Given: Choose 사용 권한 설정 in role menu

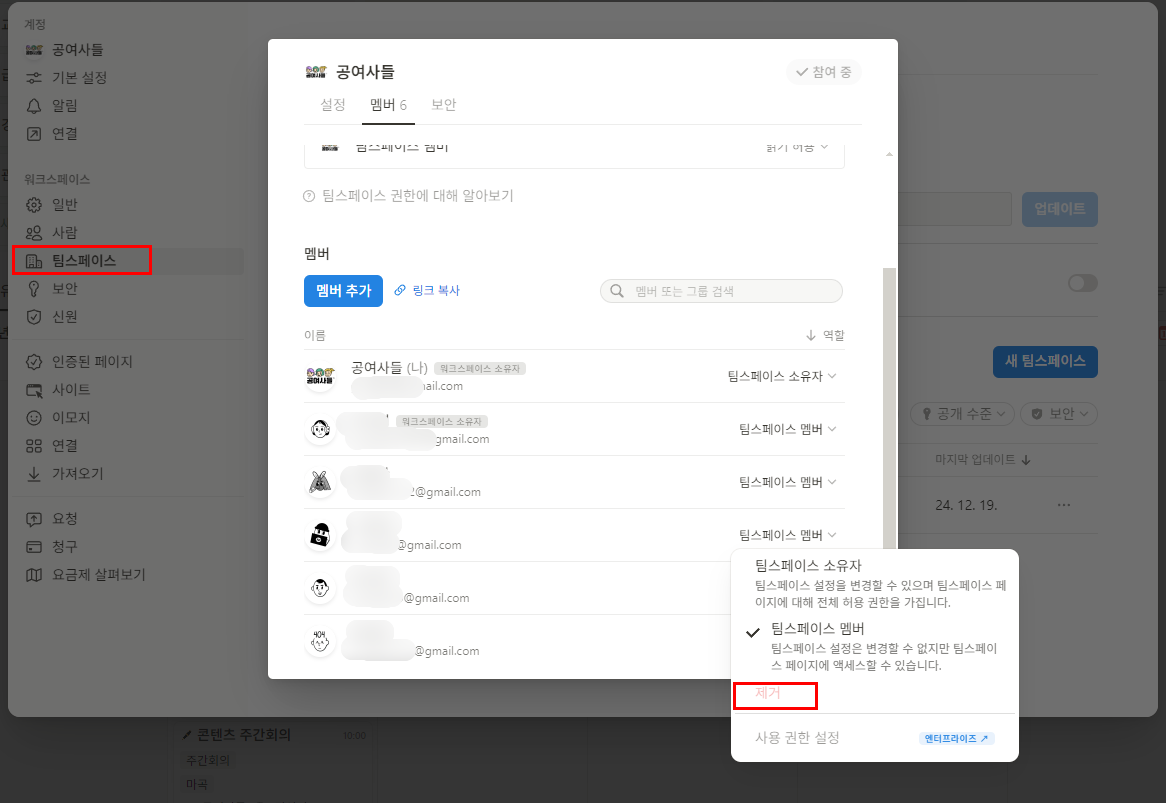Looking at the screenshot, I should pos(797,738).
